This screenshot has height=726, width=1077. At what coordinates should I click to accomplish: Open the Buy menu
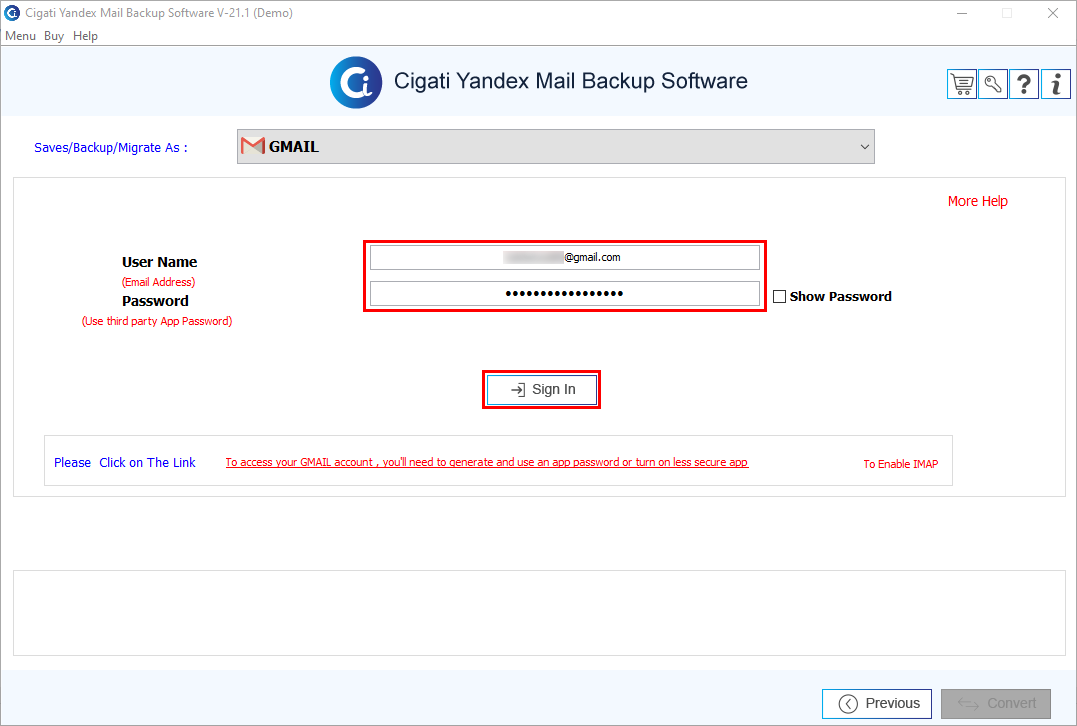point(54,36)
